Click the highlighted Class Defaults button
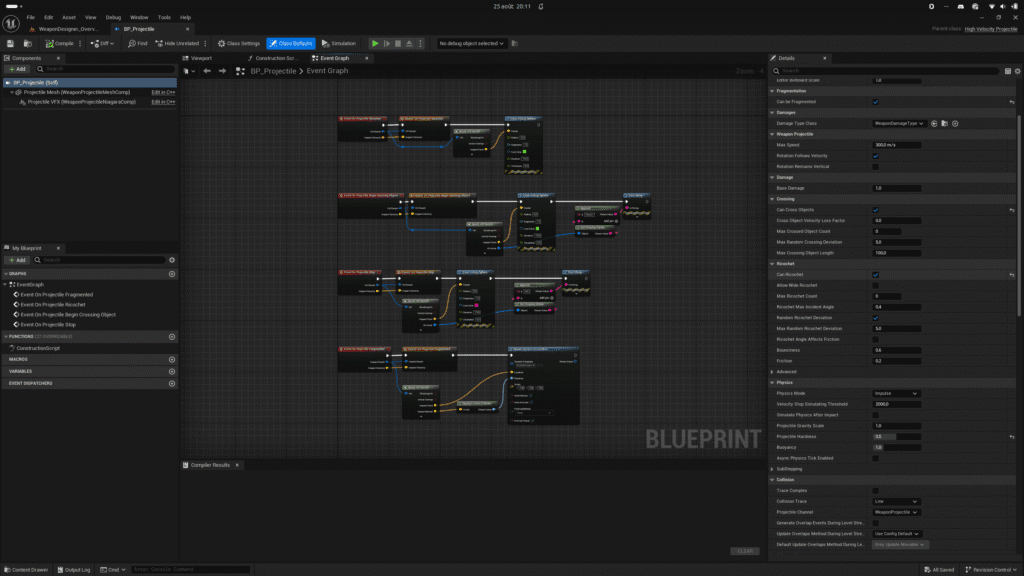The height and width of the screenshot is (576, 1024). 291,44
